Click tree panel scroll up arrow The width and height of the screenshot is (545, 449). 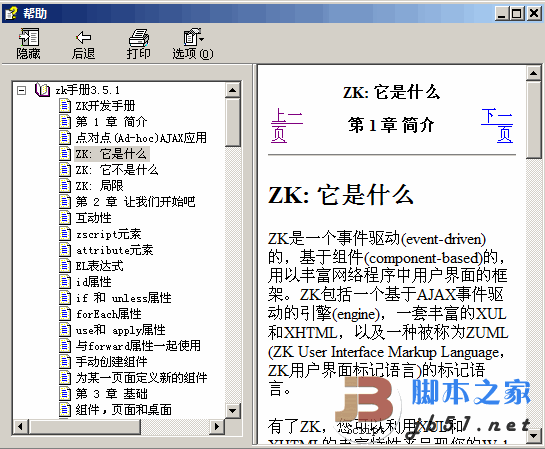click(x=233, y=90)
